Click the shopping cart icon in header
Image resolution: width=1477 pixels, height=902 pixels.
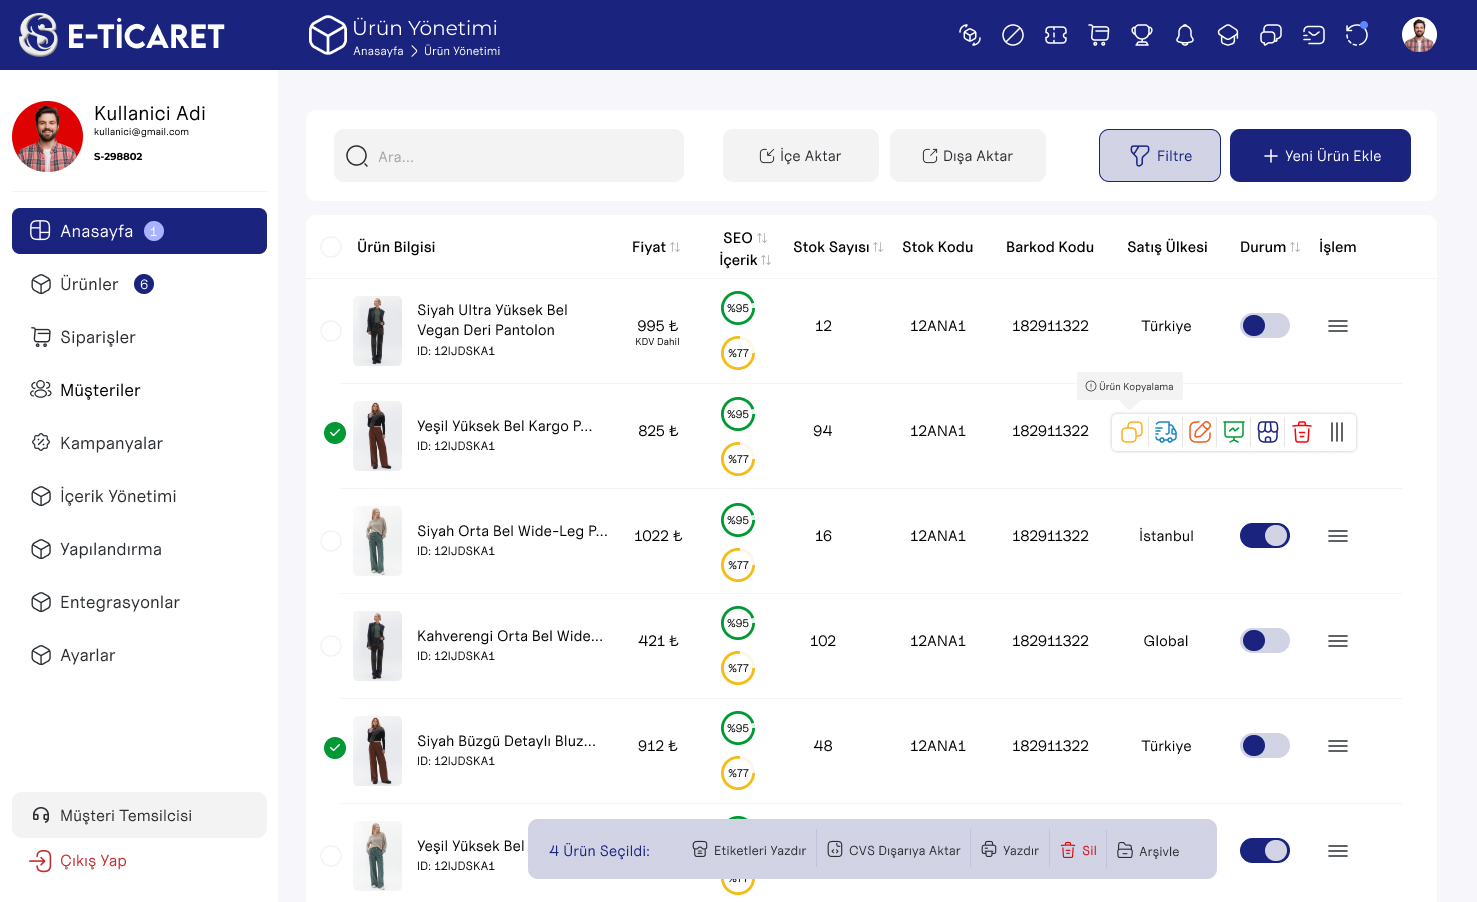coord(1099,36)
